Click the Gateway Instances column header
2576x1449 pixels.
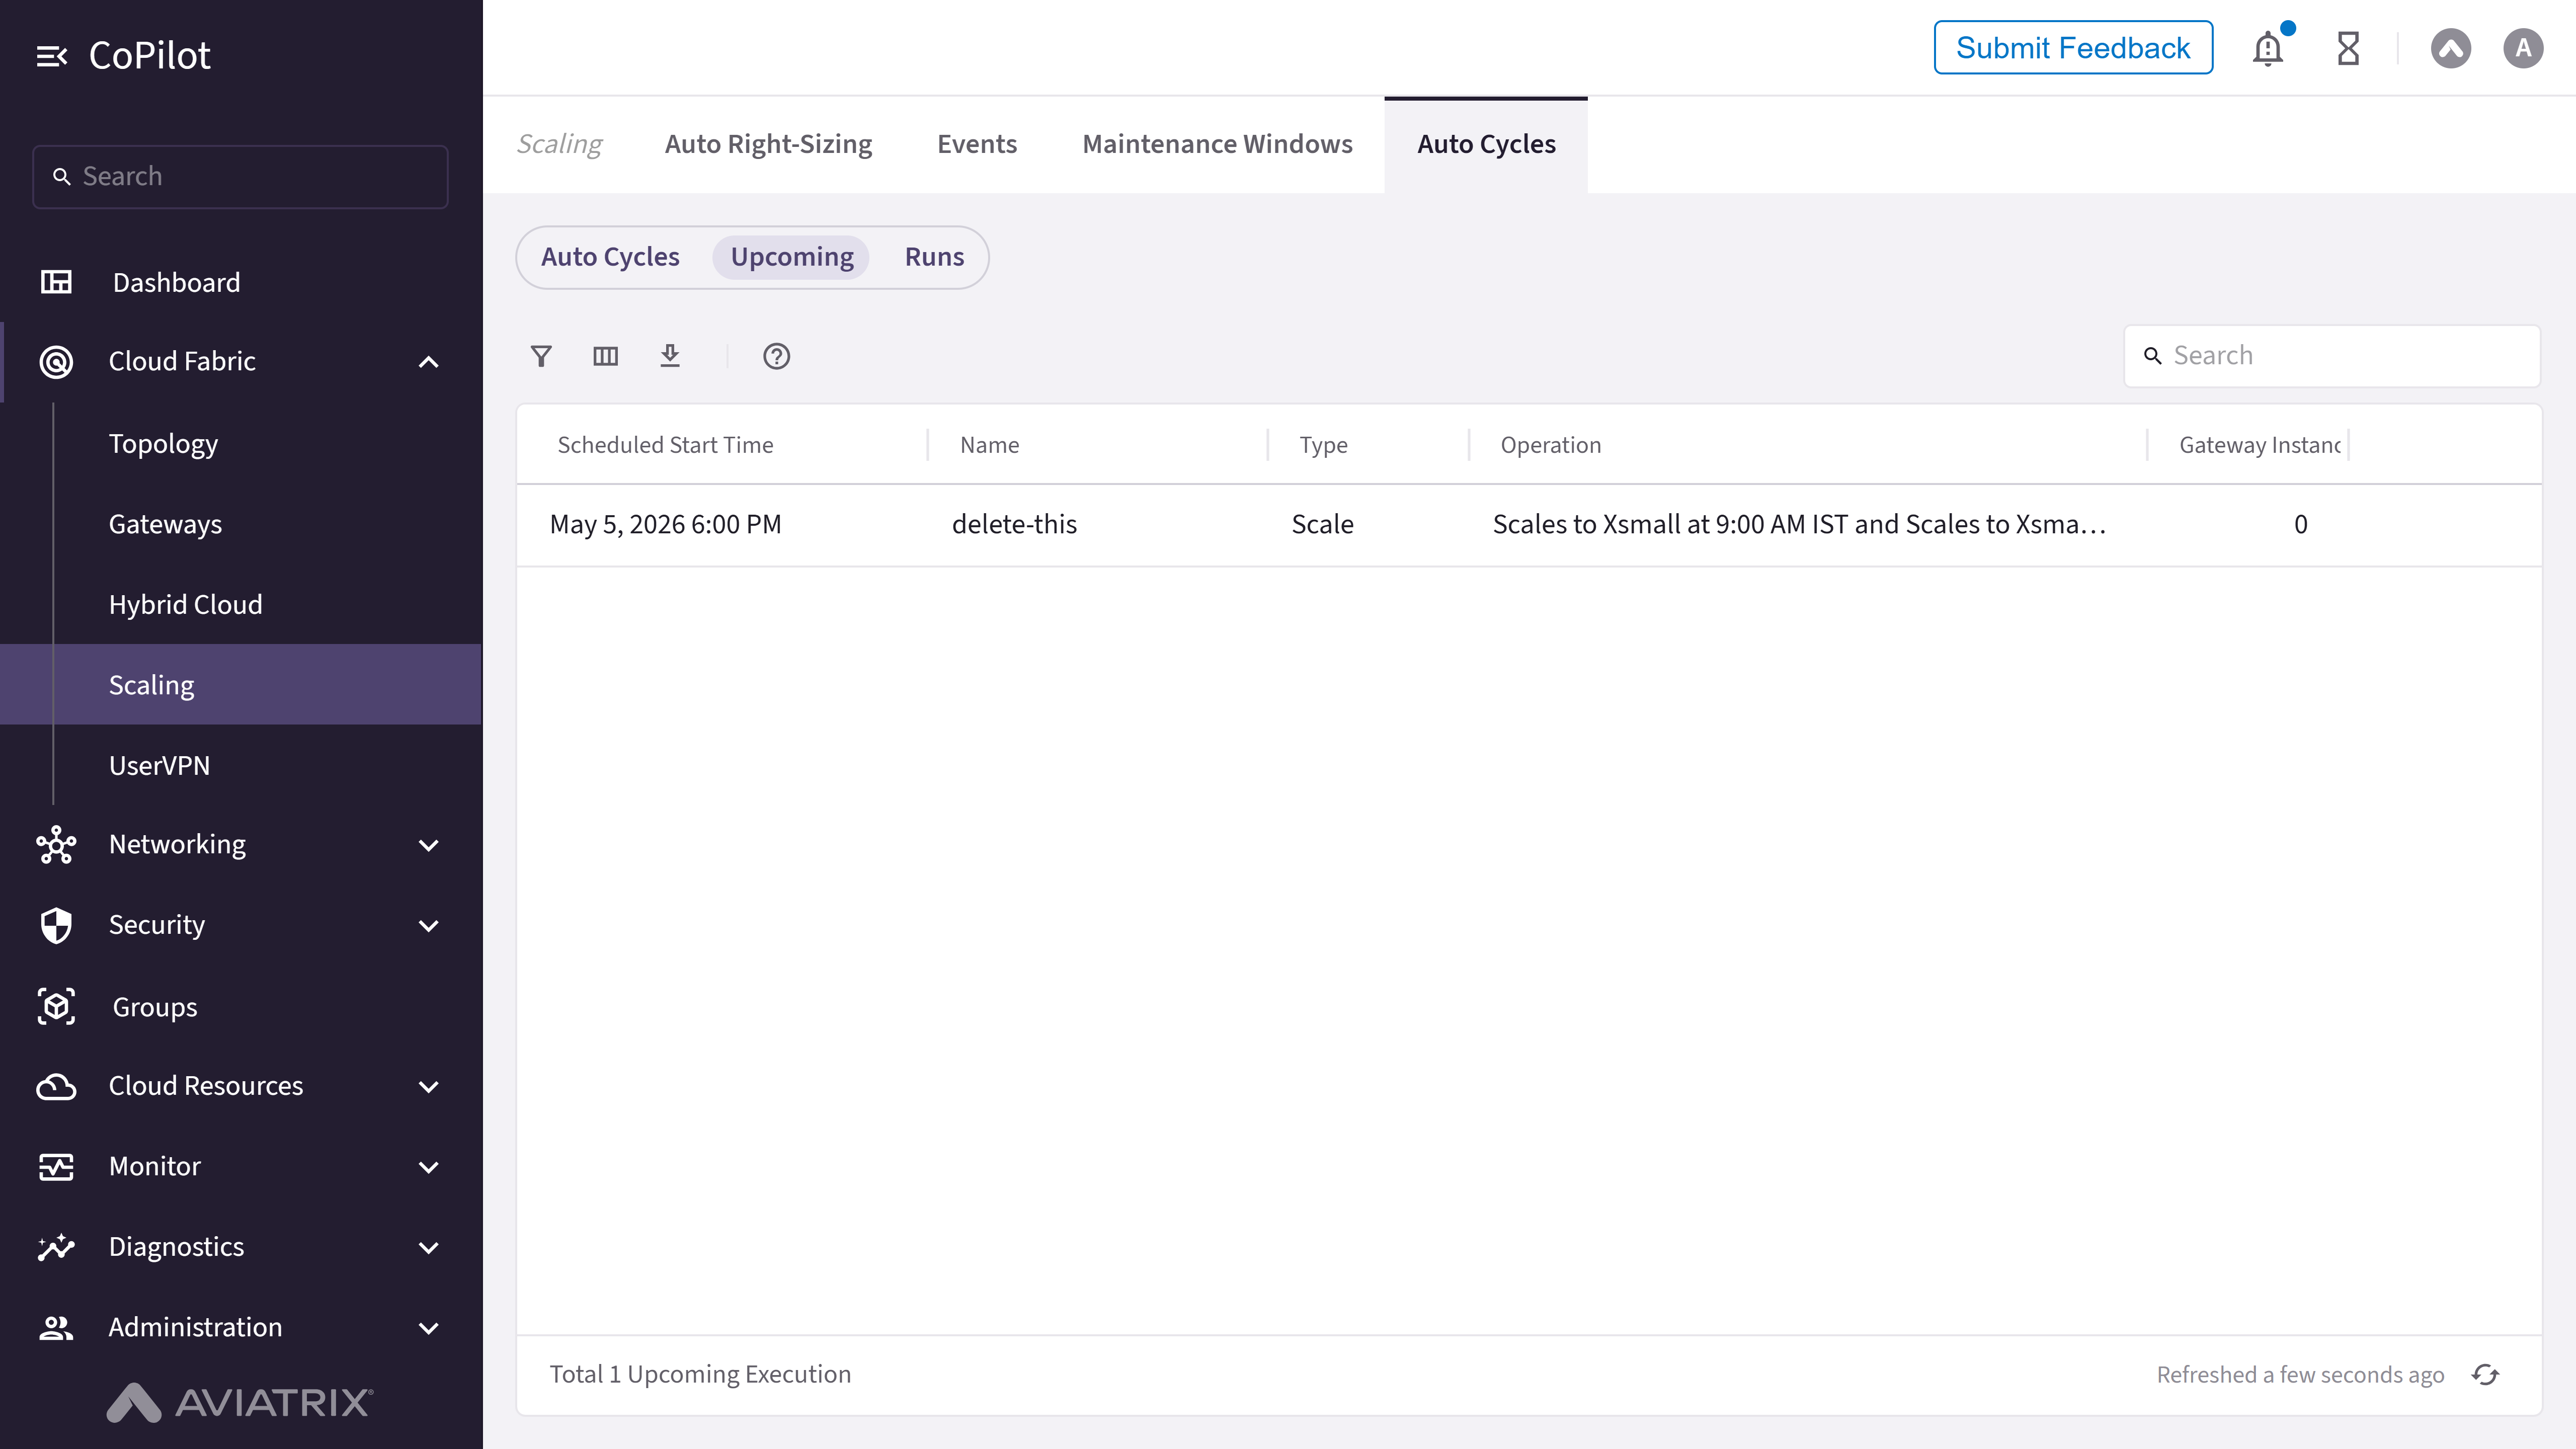(x=2259, y=445)
